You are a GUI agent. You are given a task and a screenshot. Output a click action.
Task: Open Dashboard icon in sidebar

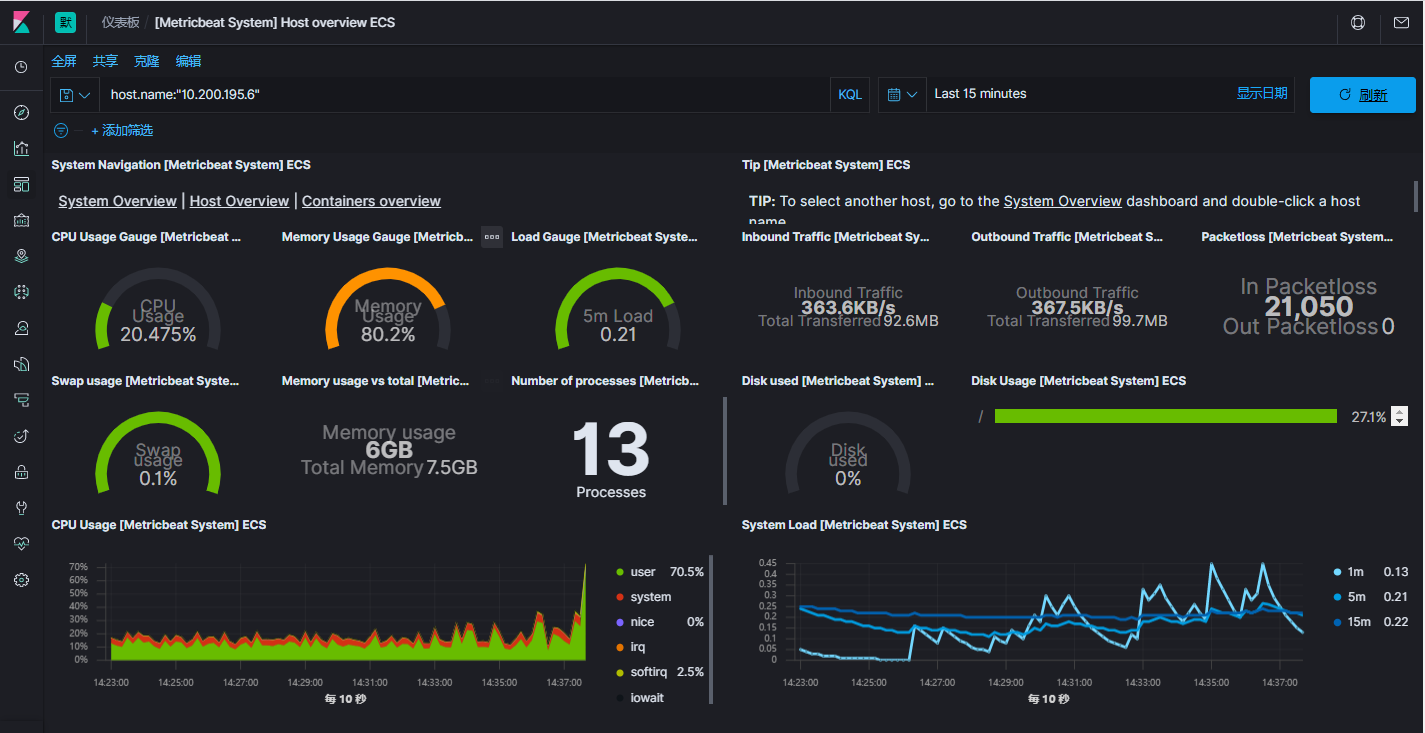[21, 184]
